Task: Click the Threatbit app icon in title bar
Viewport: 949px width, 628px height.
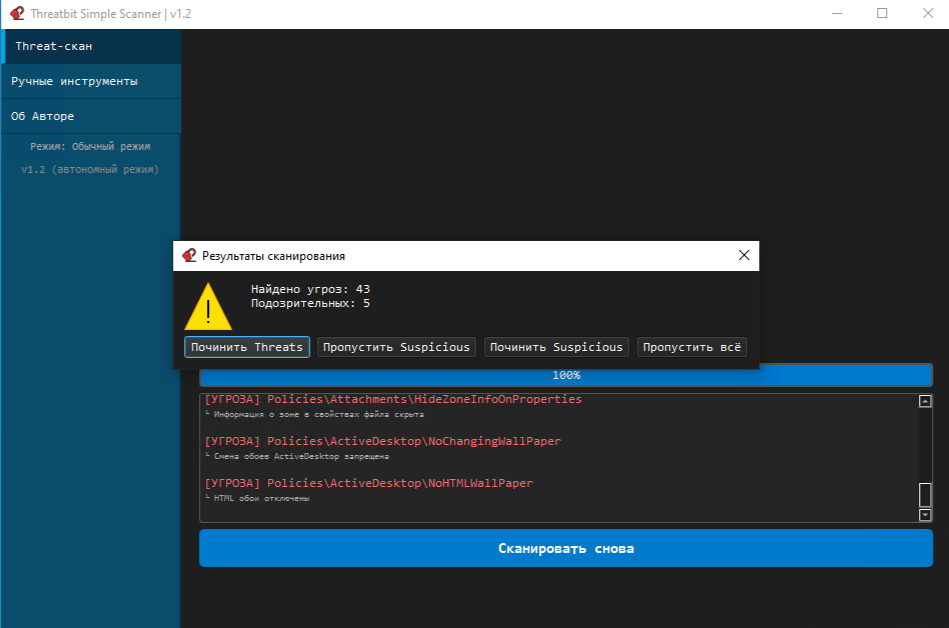Action: pyautogui.click(x=18, y=13)
